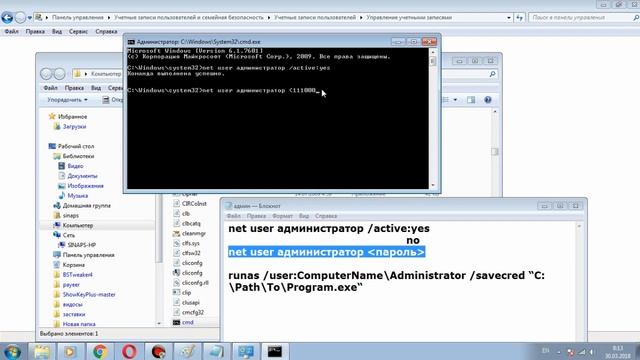Select Избранное star in navigation pane
Screen dimensions: 640x360
click(52, 116)
